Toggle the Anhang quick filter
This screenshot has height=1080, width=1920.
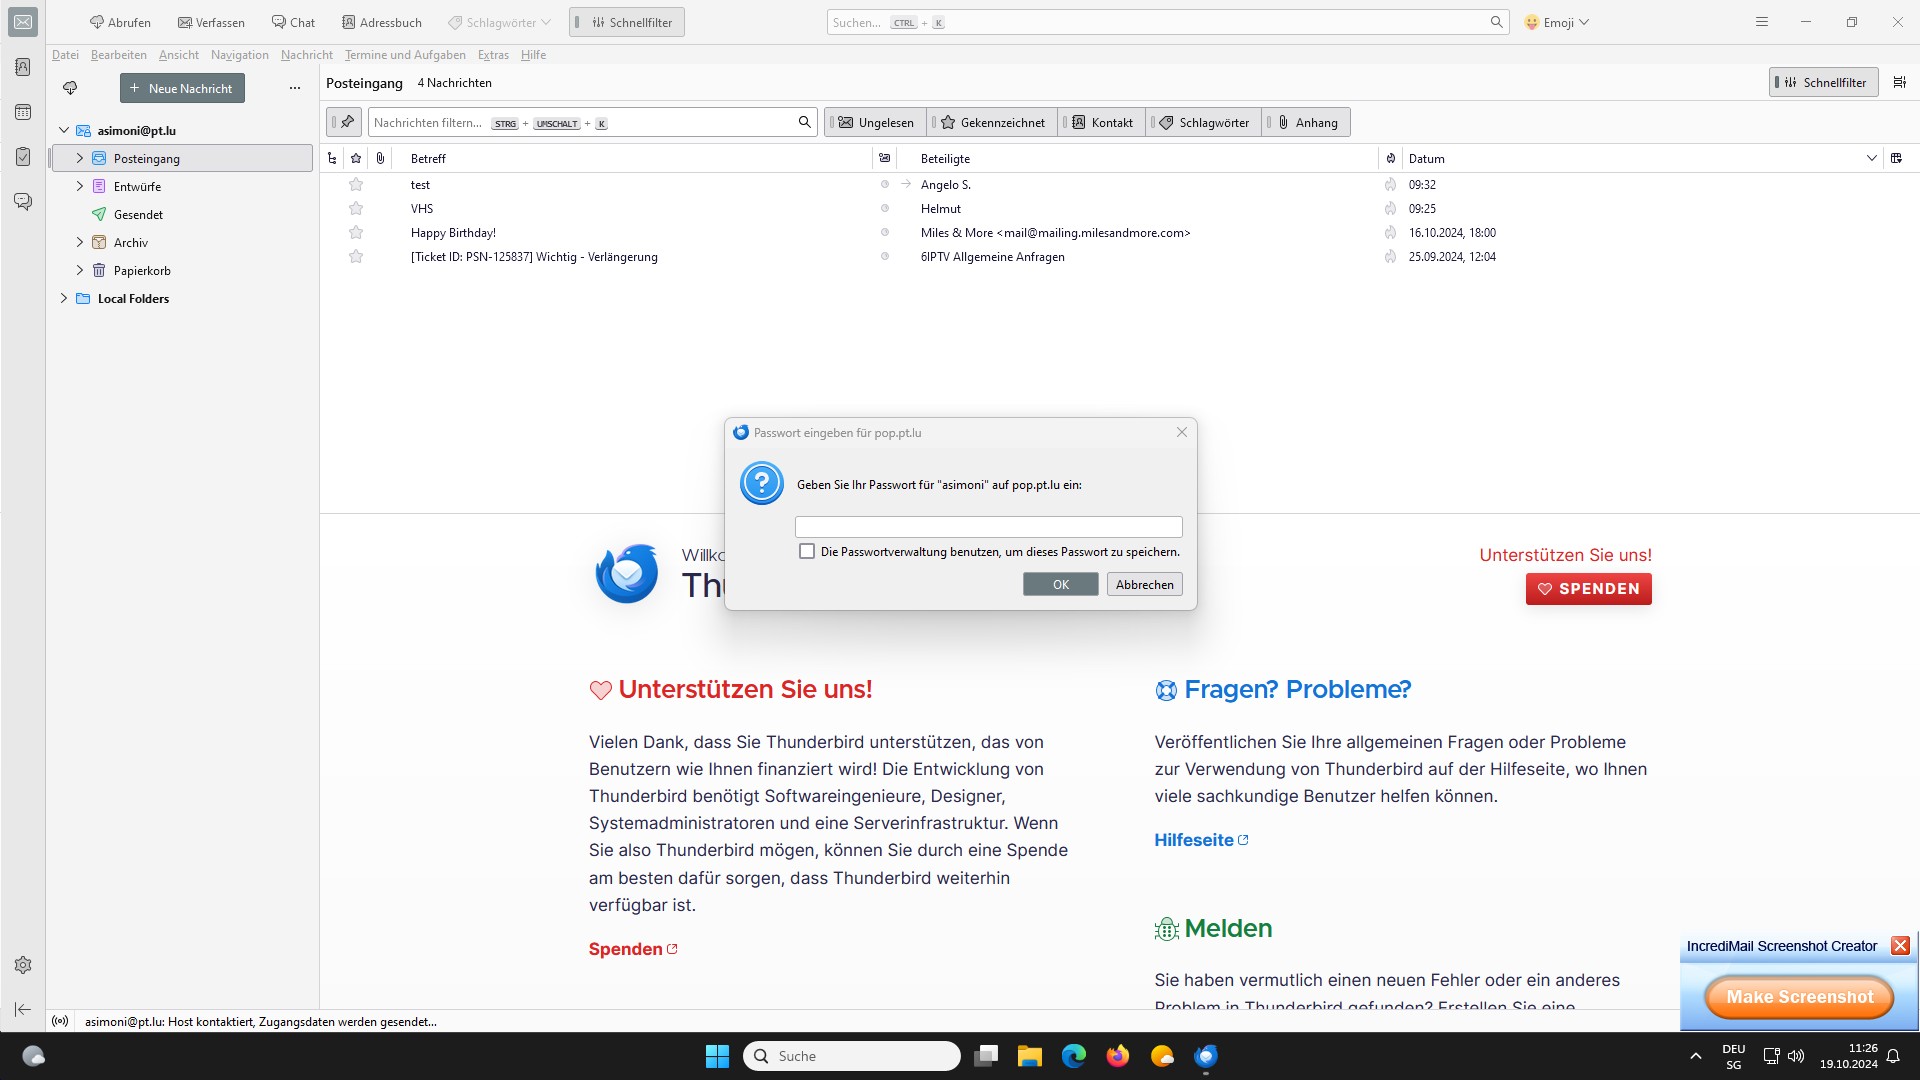(1306, 122)
